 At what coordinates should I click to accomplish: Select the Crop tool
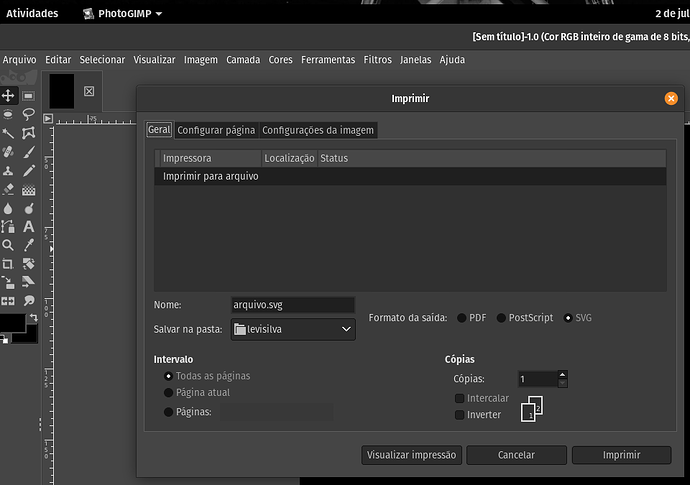coord(8,264)
